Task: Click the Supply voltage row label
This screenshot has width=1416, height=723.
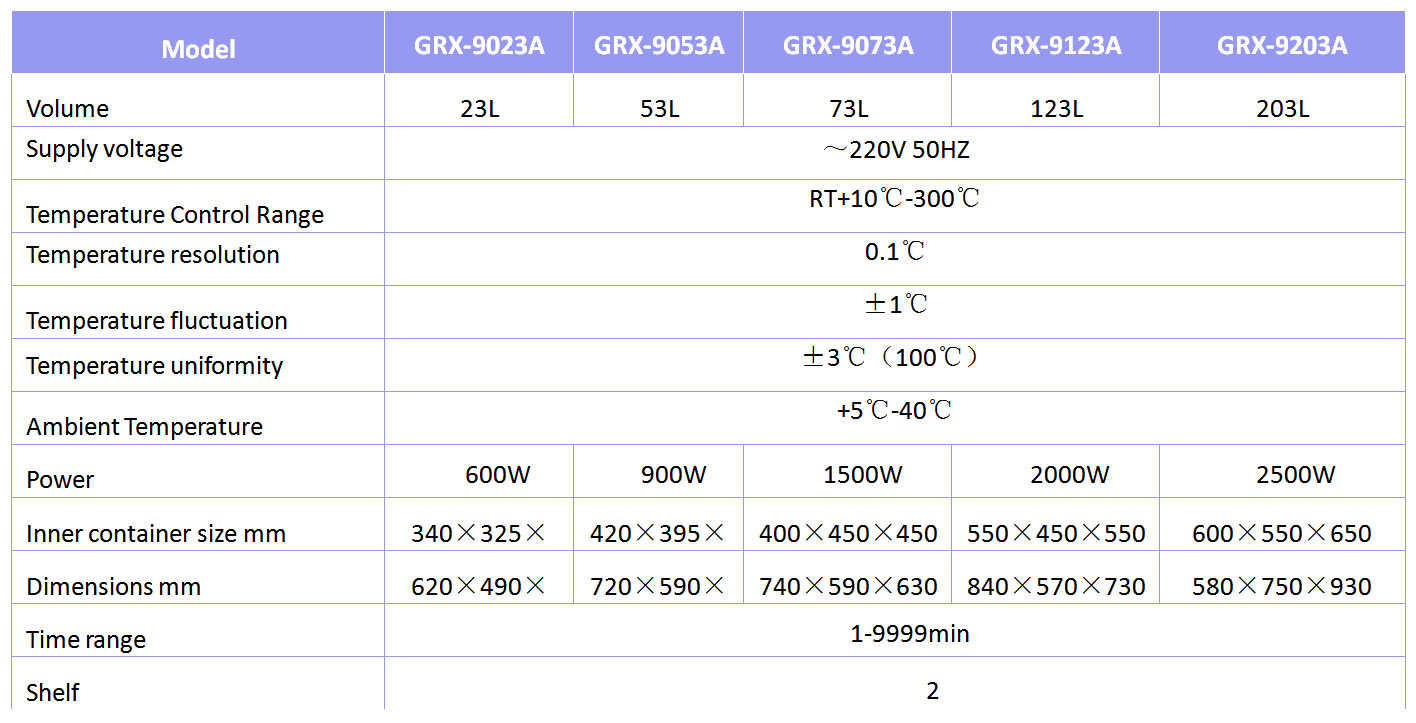Action: point(104,150)
